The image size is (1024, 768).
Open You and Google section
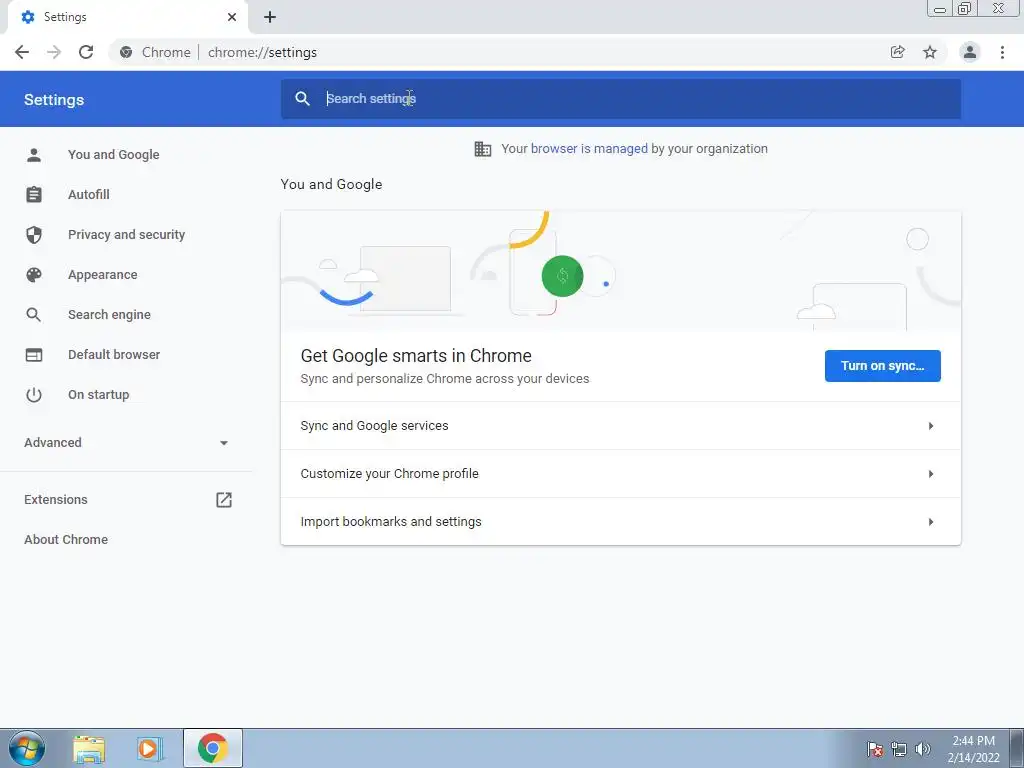(x=114, y=155)
